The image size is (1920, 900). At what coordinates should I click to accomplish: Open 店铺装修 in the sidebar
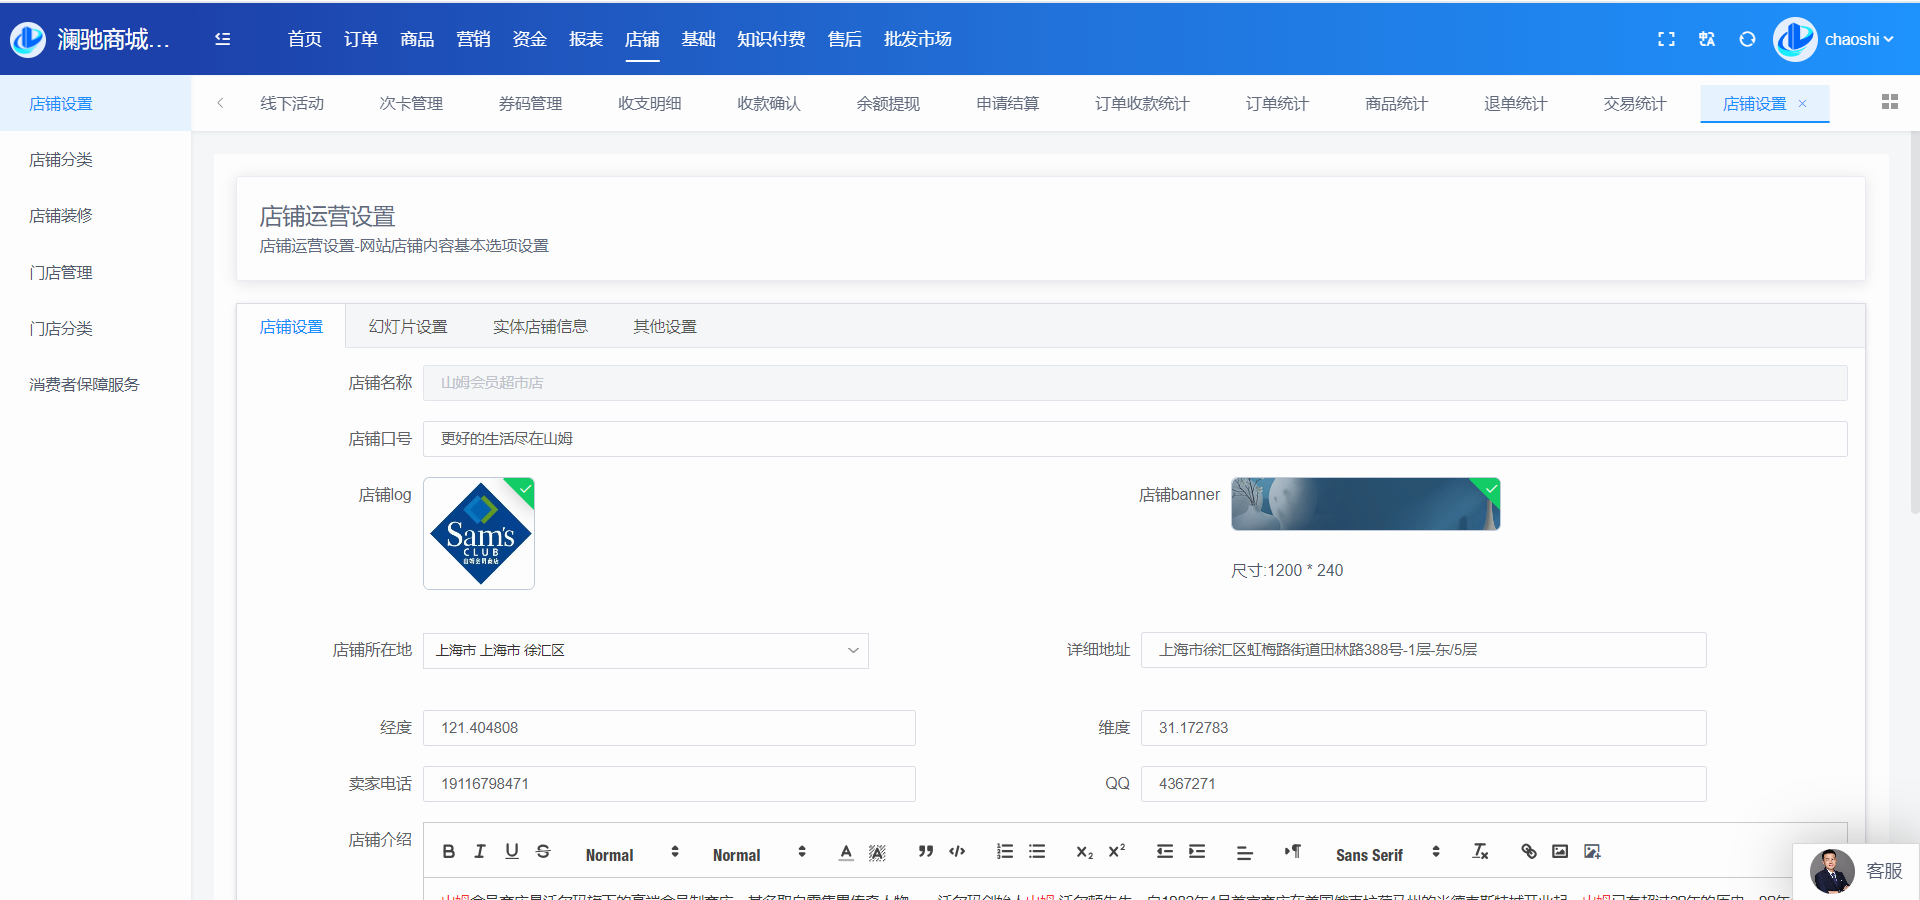coord(61,216)
